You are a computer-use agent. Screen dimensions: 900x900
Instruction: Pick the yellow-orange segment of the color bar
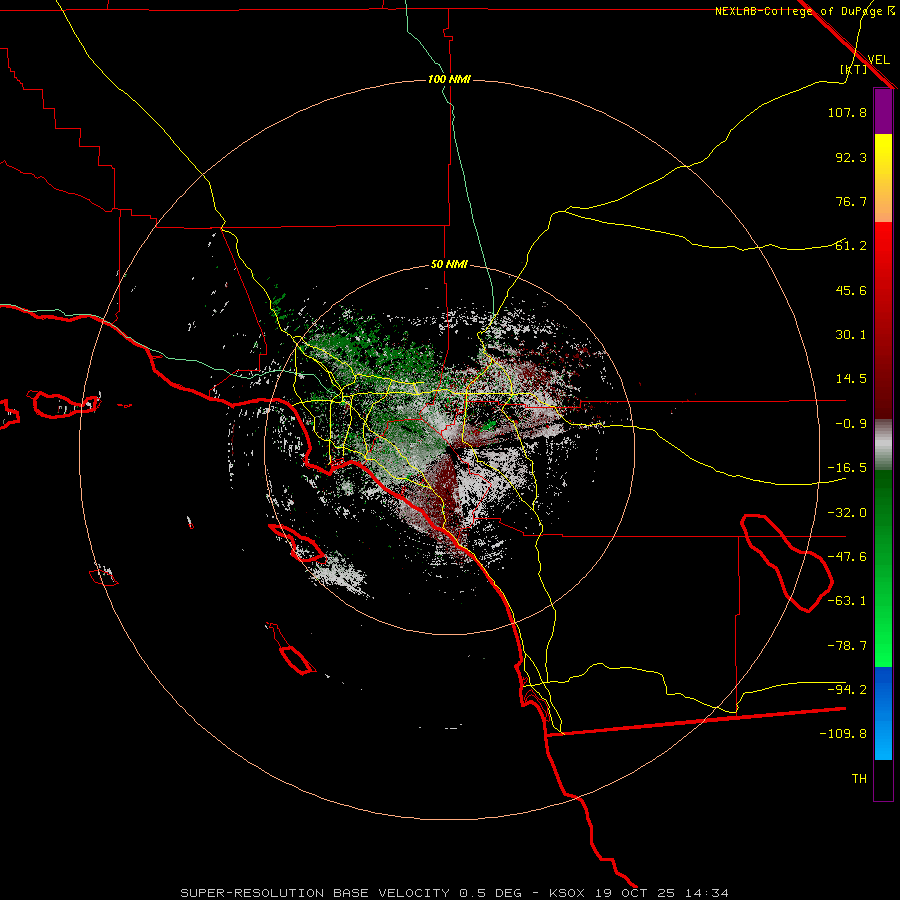click(x=883, y=178)
